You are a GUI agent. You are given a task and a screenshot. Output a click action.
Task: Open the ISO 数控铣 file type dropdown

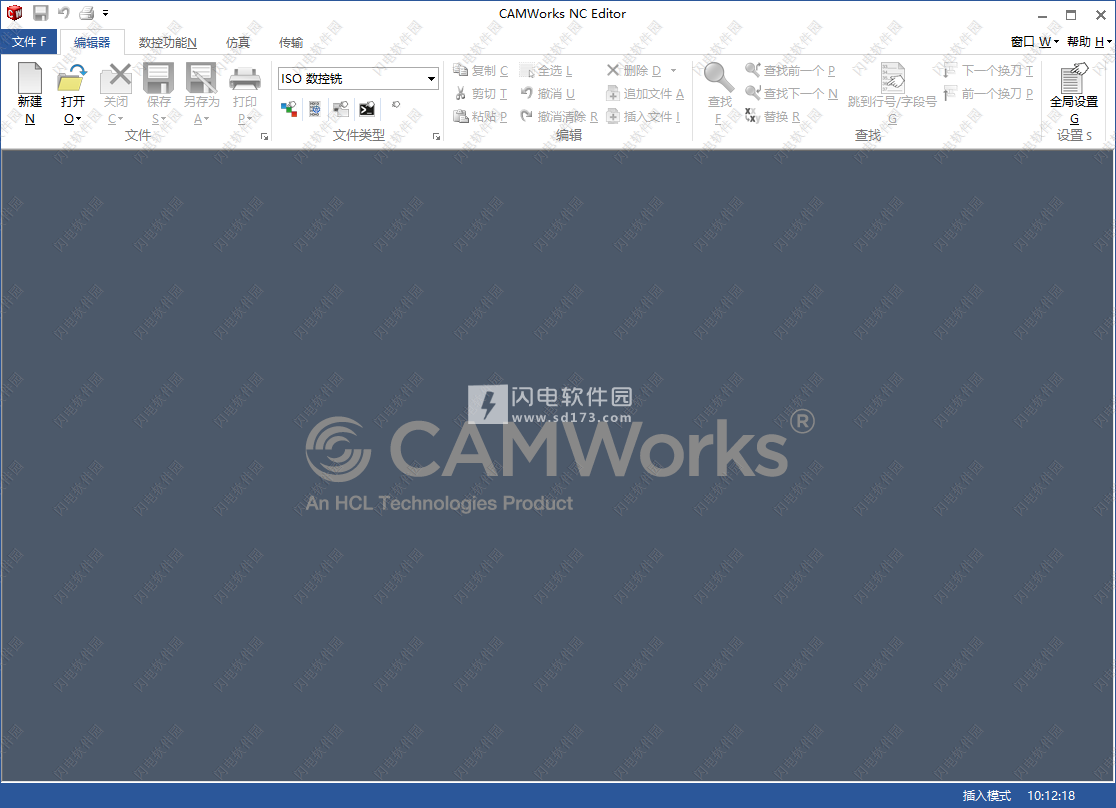tap(431, 78)
